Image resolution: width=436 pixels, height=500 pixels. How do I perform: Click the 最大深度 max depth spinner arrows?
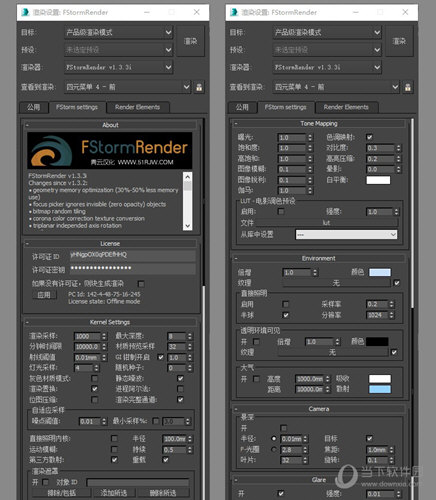pos(190,336)
